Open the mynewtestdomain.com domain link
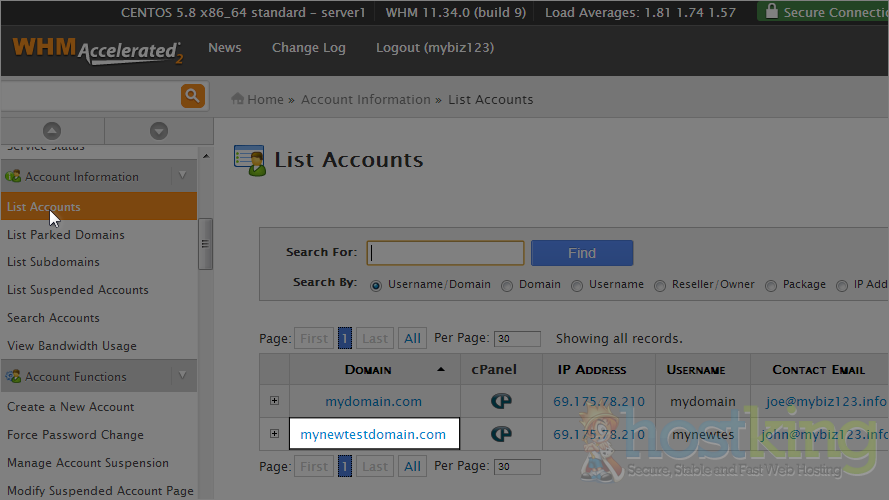The height and width of the screenshot is (500, 889). (373, 434)
